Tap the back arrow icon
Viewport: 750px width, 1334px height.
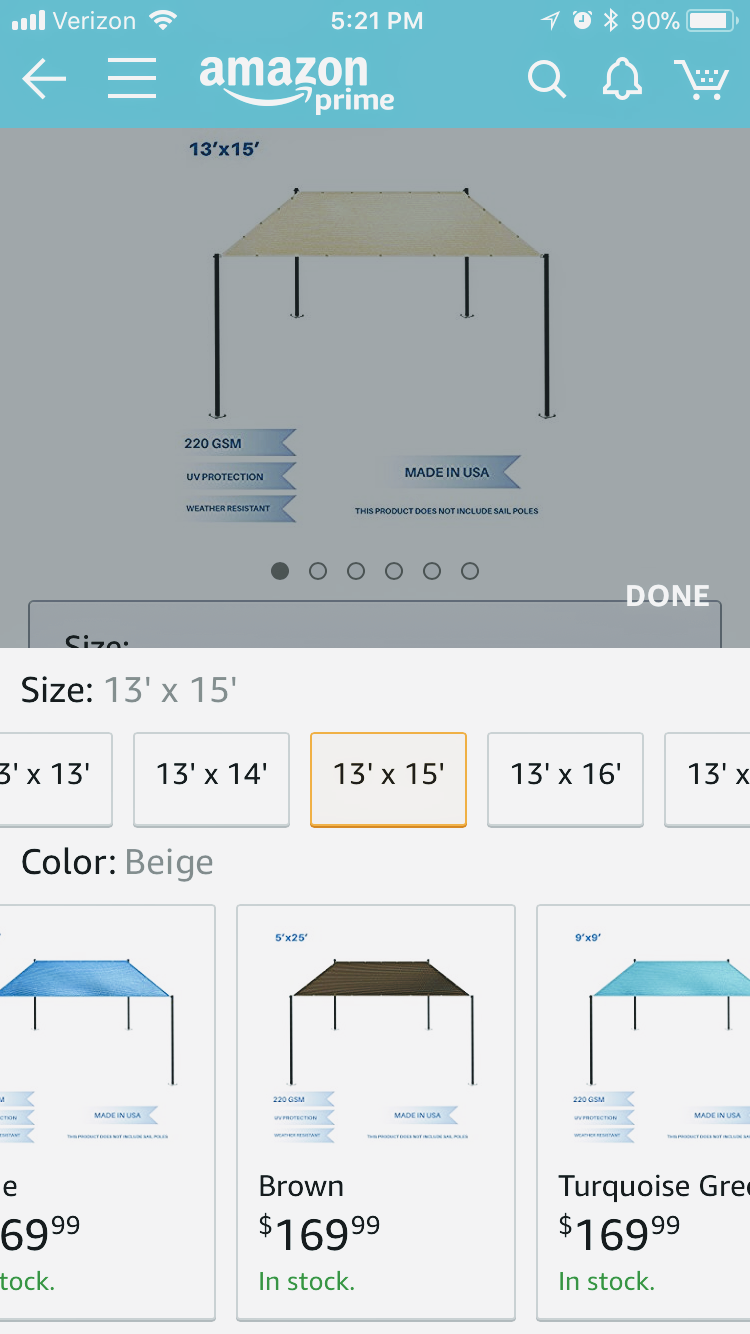44,80
